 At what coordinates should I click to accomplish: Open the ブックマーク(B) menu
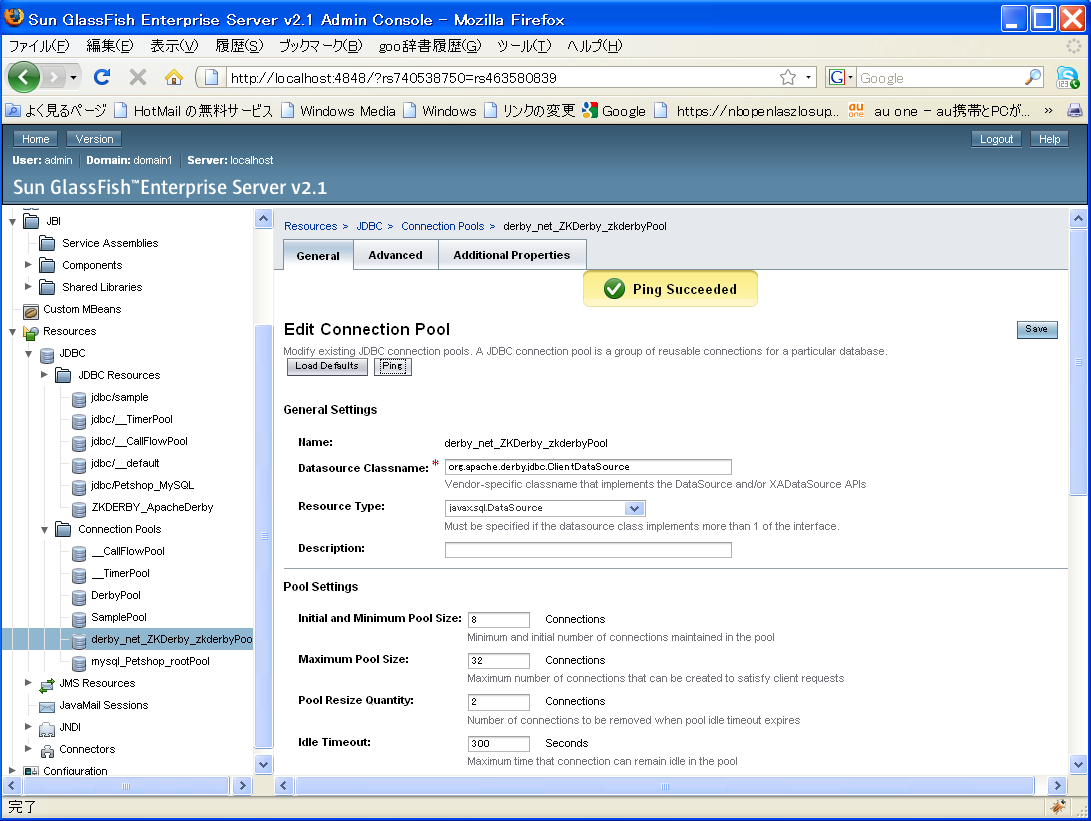320,46
